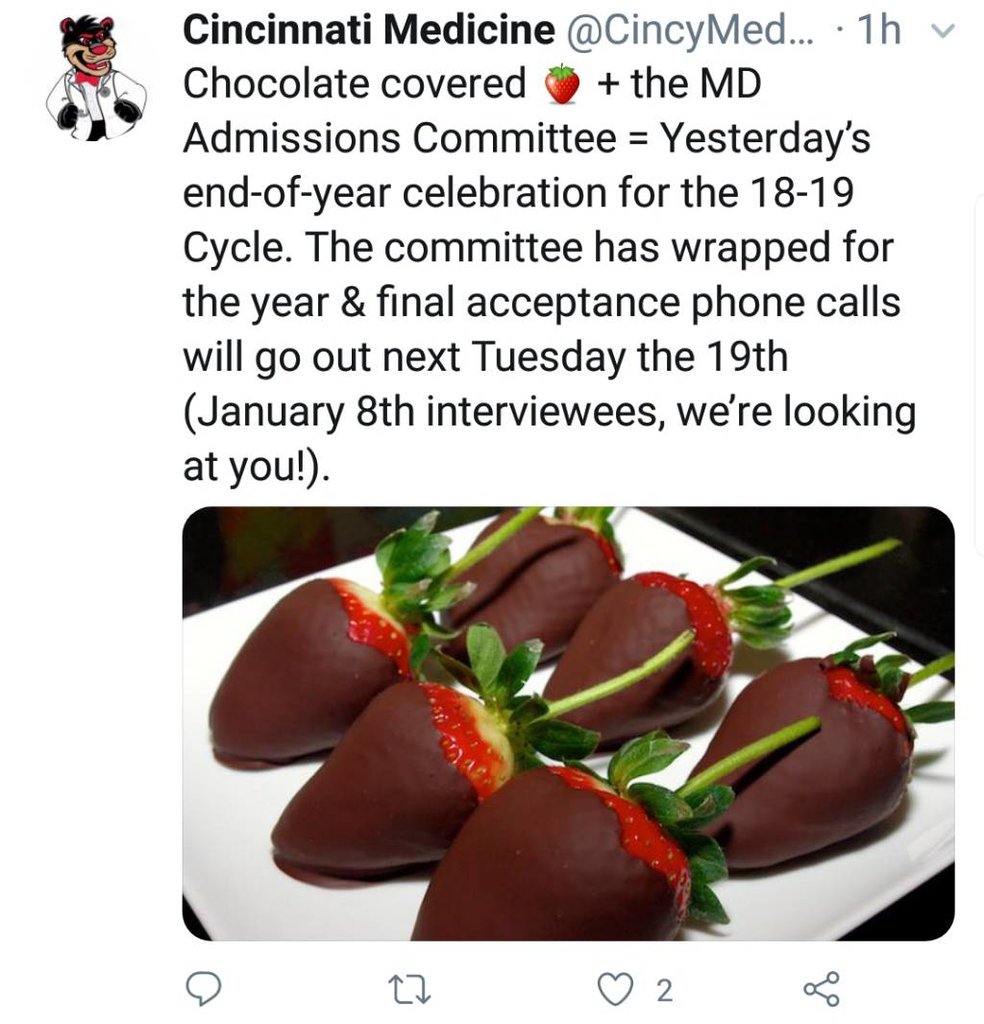Open the tweet options chevron menu
Screen dimensions: 984x1024
[x=938, y=32]
